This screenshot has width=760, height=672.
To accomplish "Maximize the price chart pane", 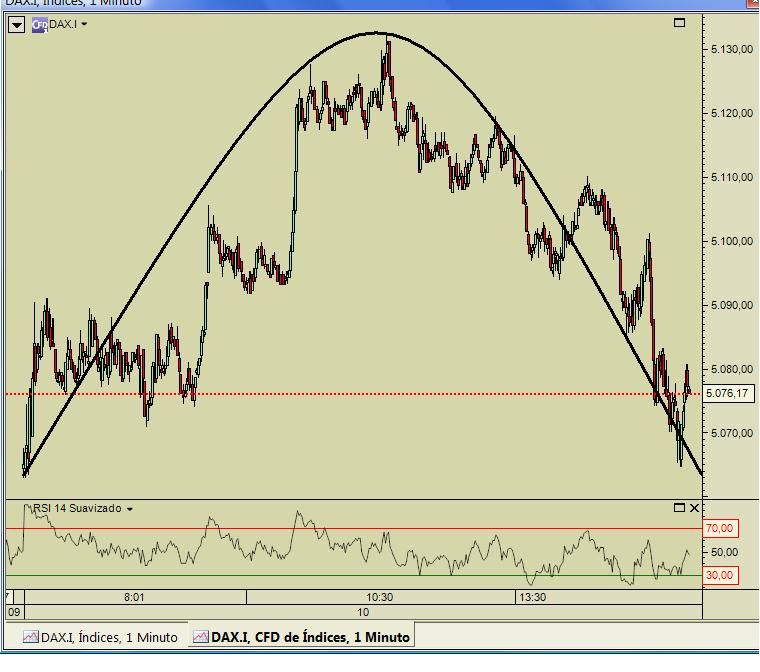I will click(x=680, y=22).
